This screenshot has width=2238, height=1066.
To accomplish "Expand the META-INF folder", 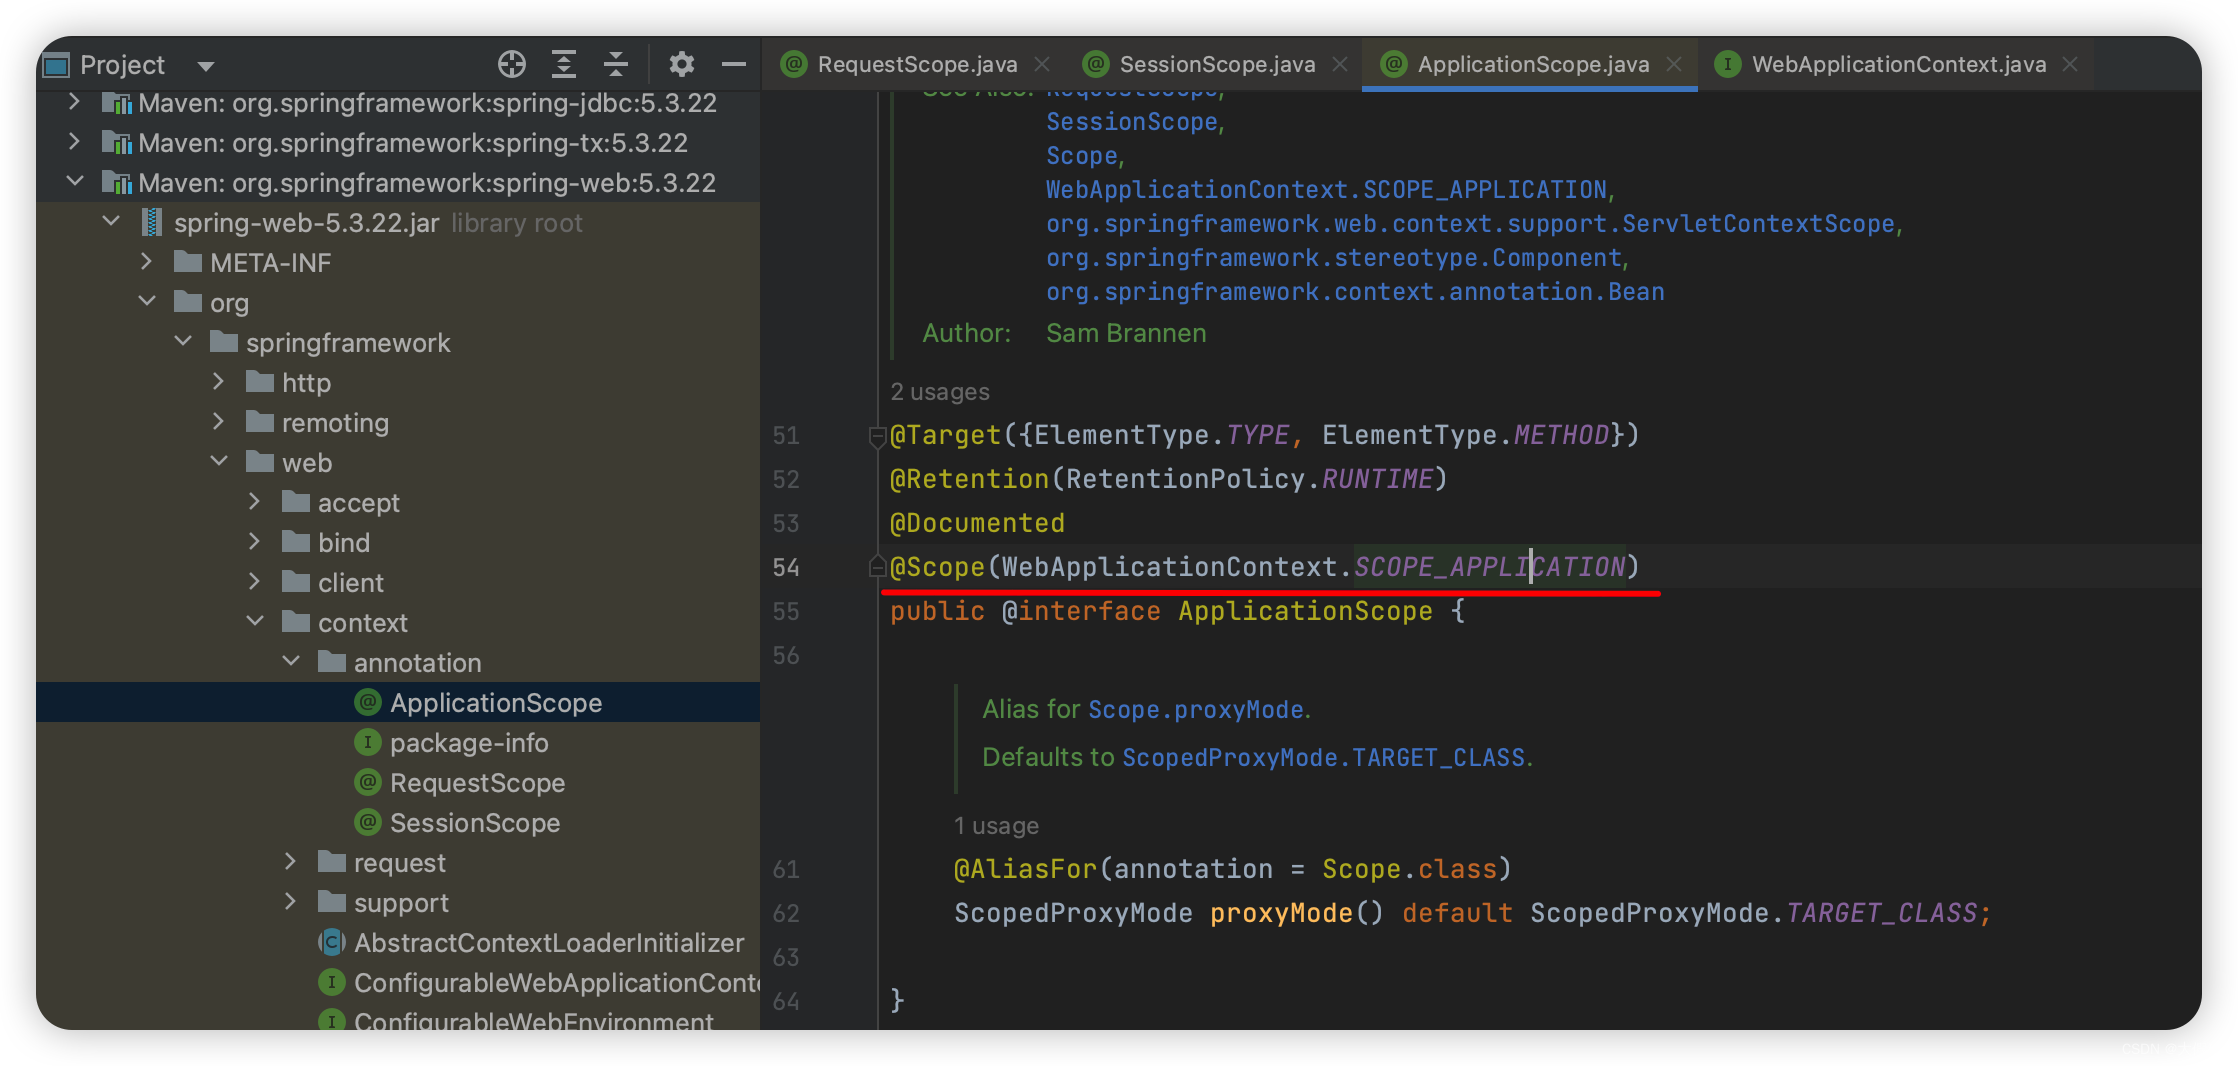I will pos(146,262).
